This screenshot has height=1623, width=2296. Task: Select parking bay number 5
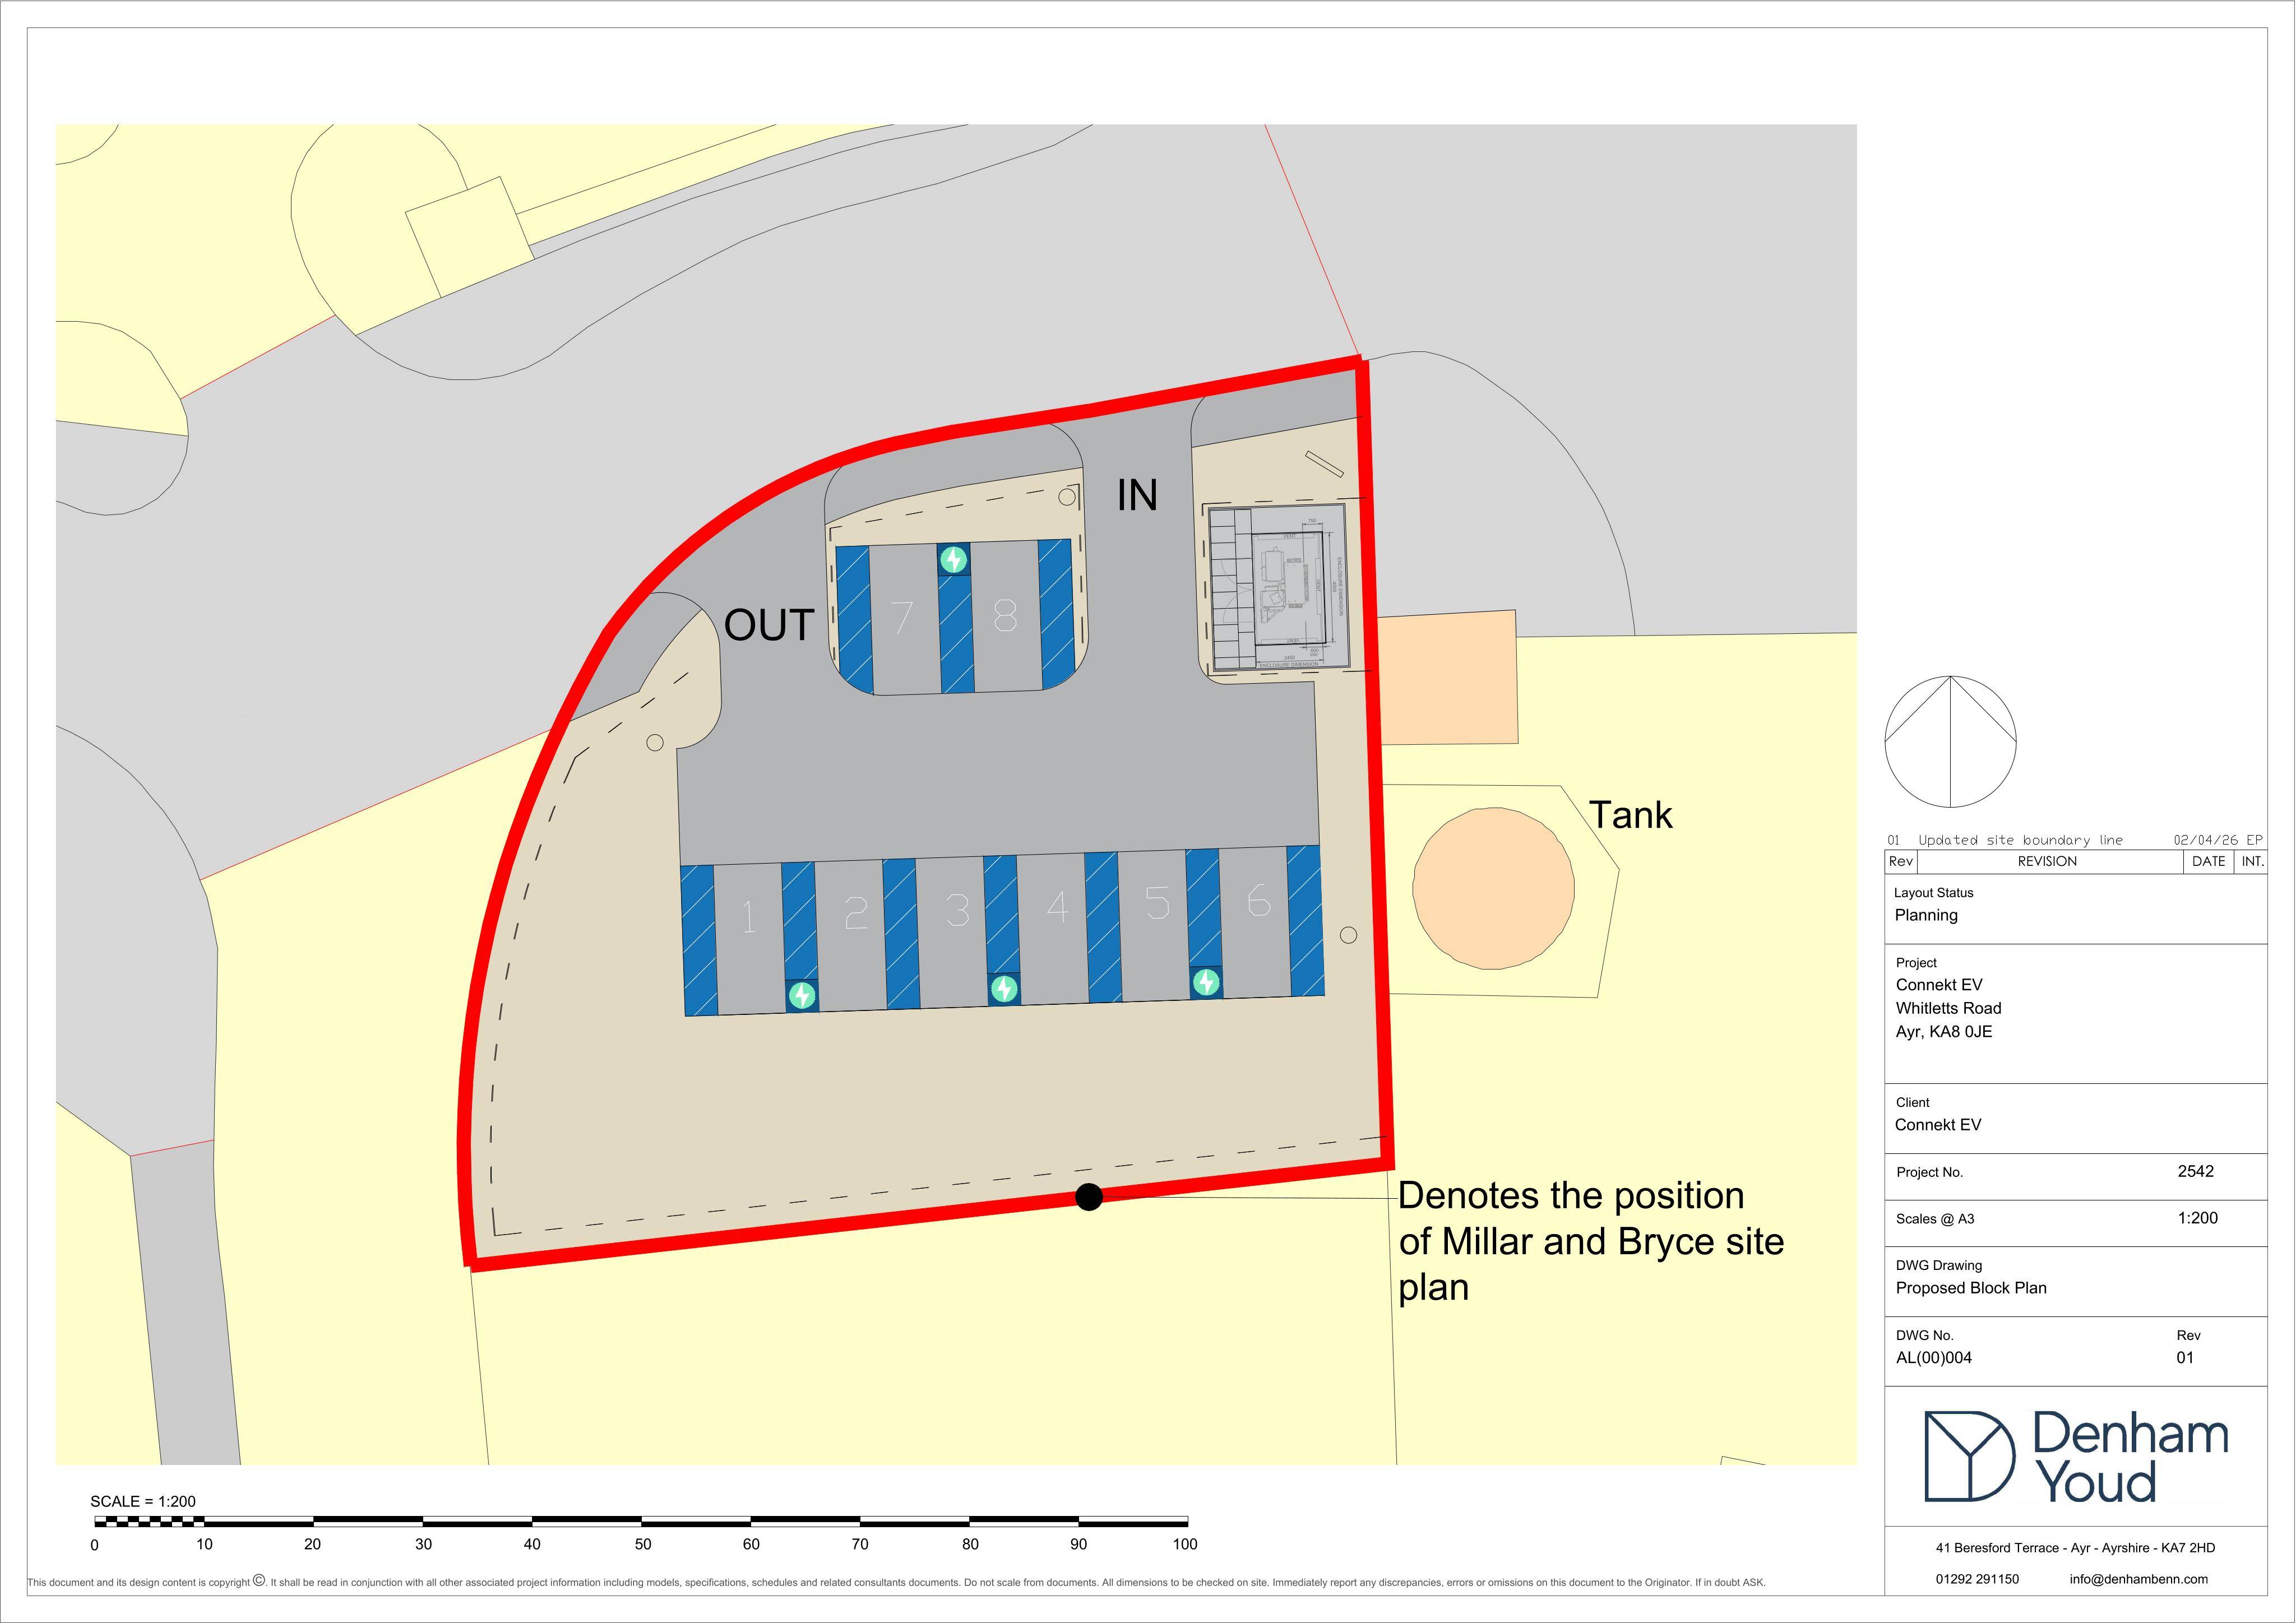[1157, 902]
